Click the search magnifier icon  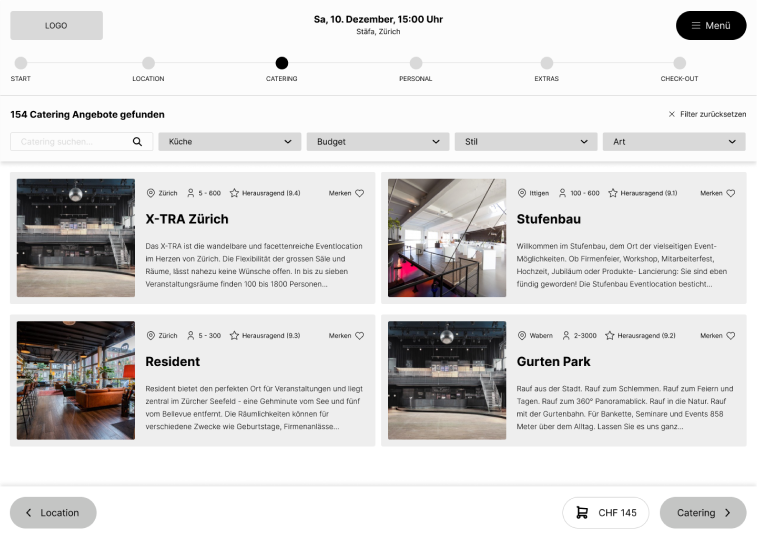point(137,142)
